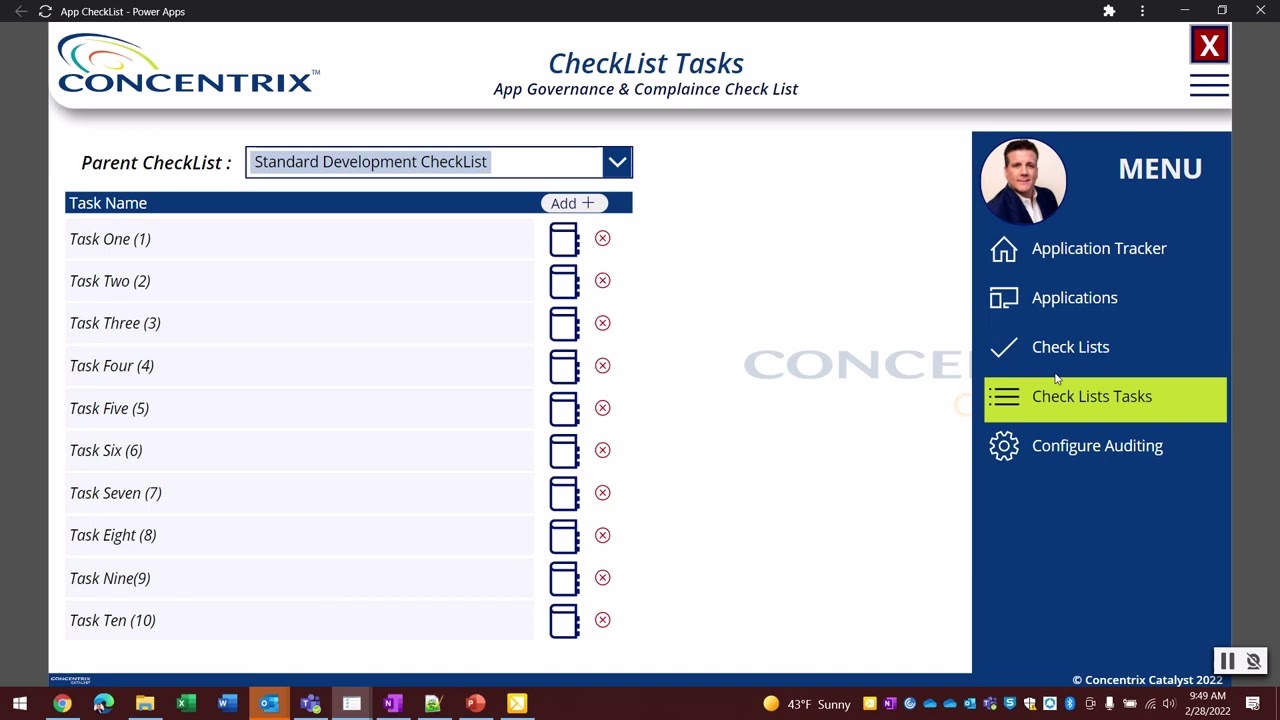Delete Task Five (5) with red X
This screenshot has height=720, width=1280.
[602, 408]
